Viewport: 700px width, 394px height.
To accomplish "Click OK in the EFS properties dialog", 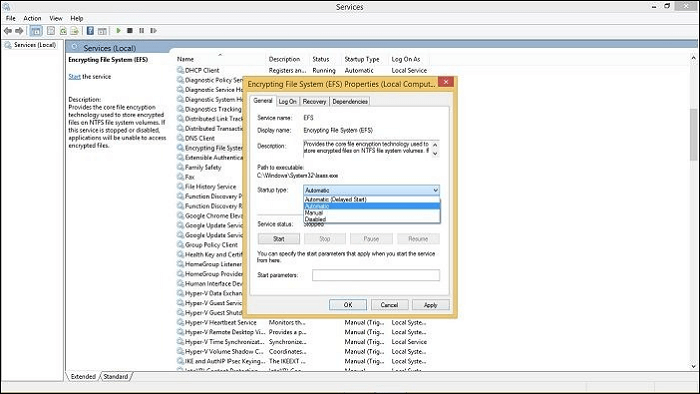I will [x=348, y=305].
